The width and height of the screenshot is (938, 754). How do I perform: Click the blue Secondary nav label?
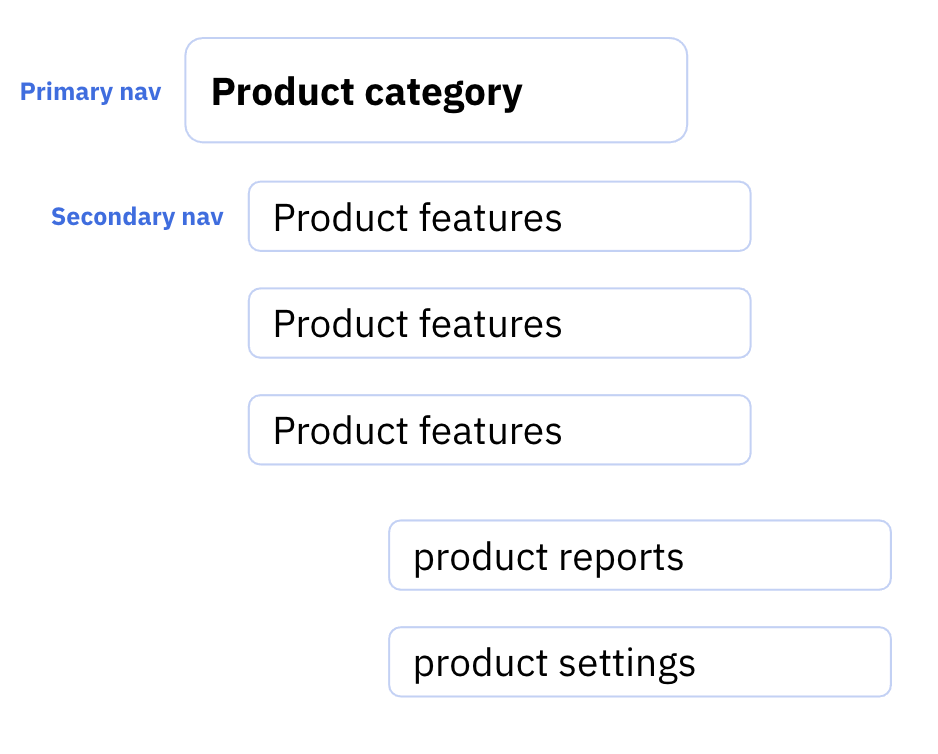click(137, 217)
